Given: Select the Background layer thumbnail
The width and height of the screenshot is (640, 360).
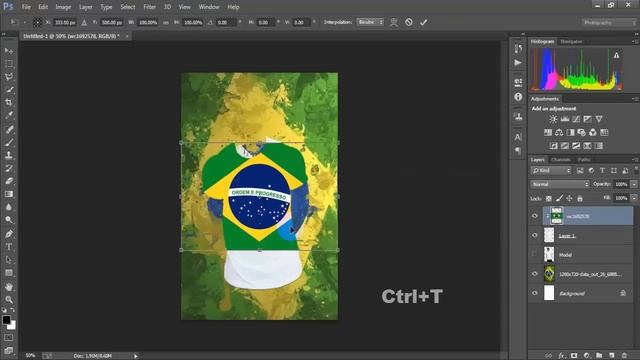Looking at the screenshot, I should coord(549,293).
